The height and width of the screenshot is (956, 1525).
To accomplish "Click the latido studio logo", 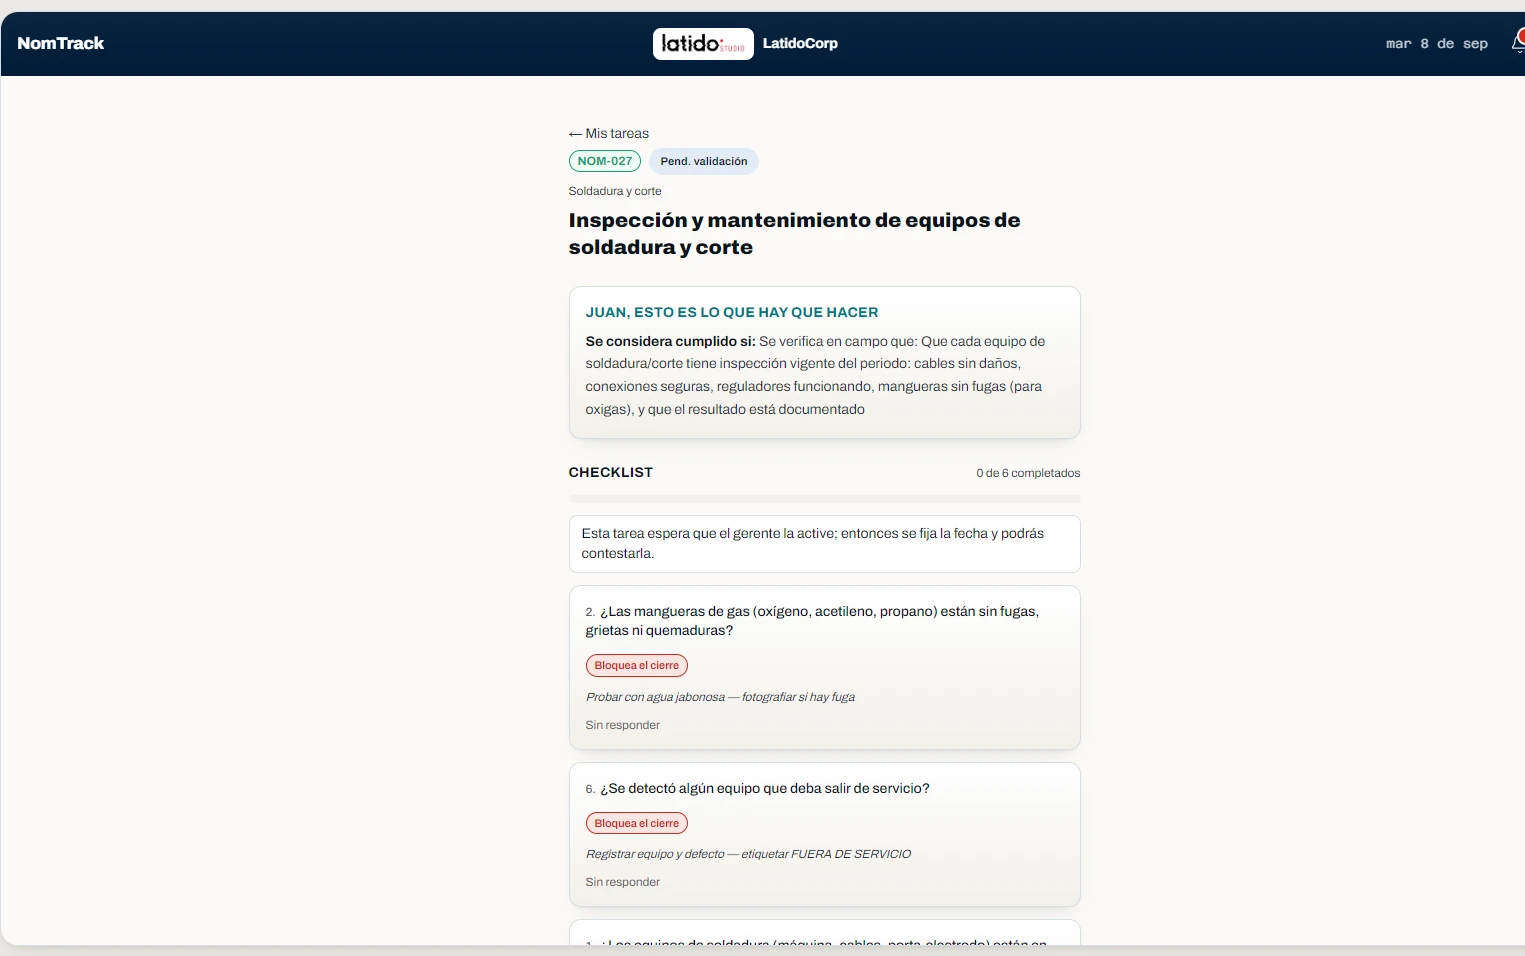I will pos(703,43).
